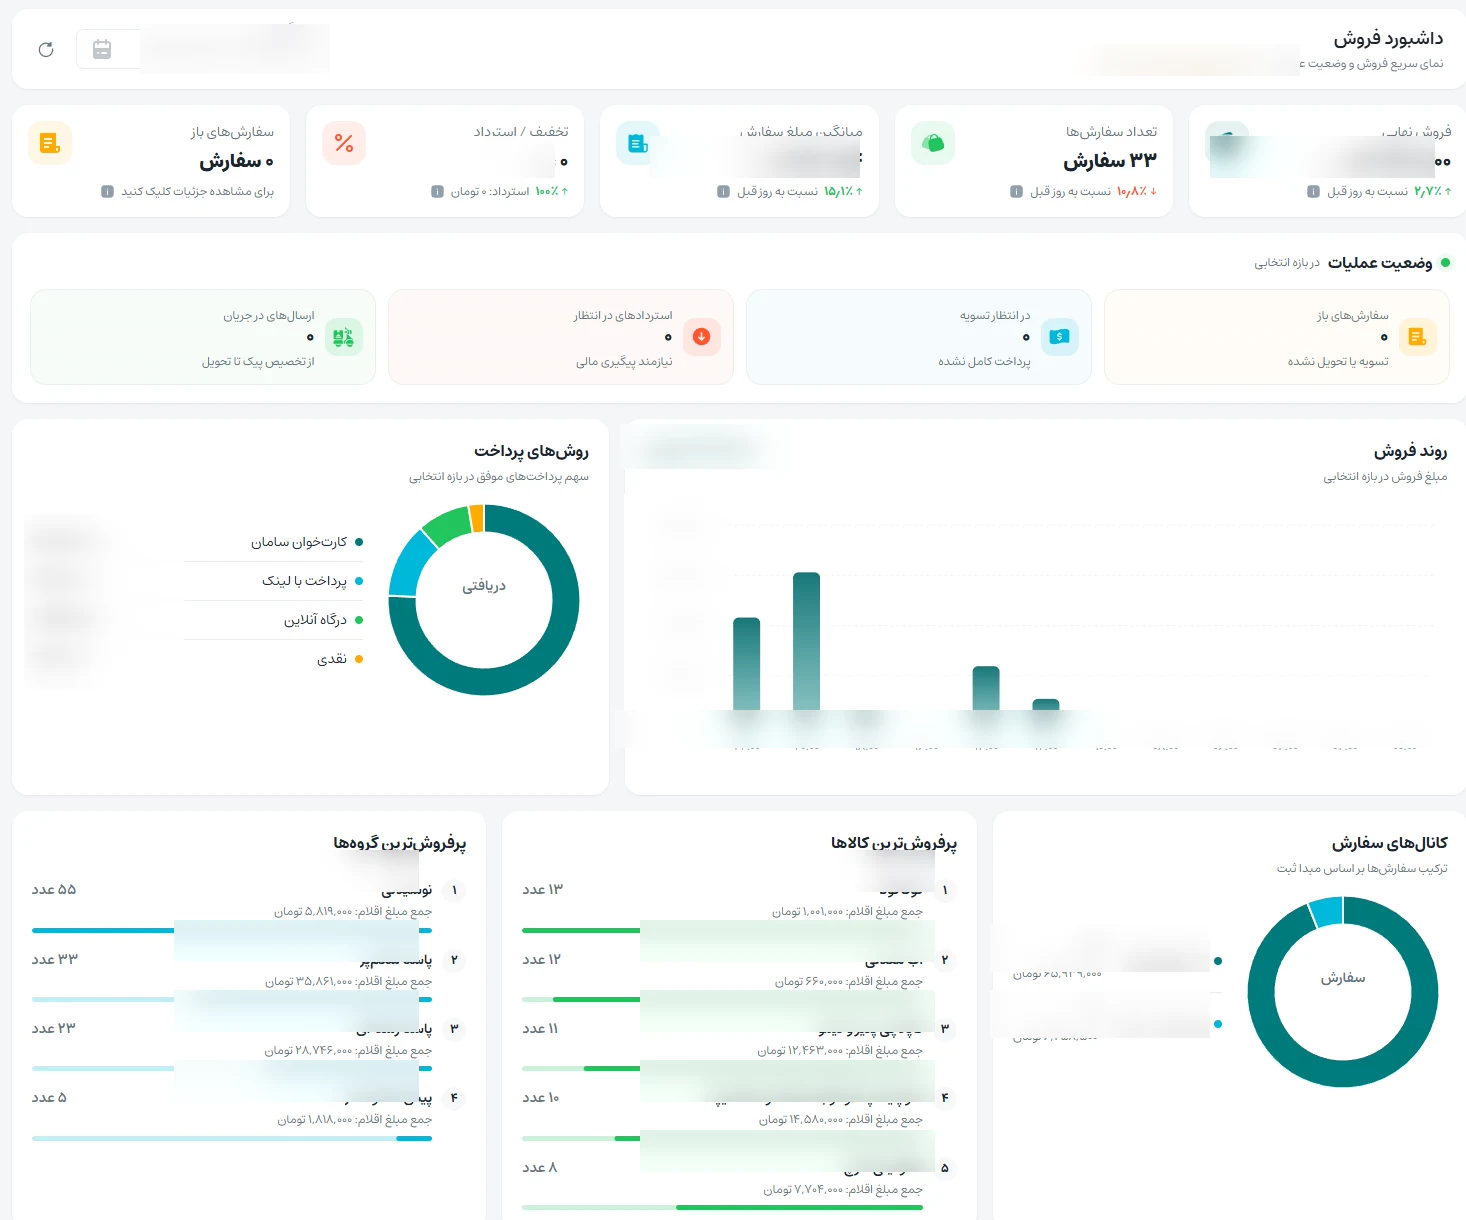Click the 'درگاه آنلاین' legend label

[x=315, y=620]
